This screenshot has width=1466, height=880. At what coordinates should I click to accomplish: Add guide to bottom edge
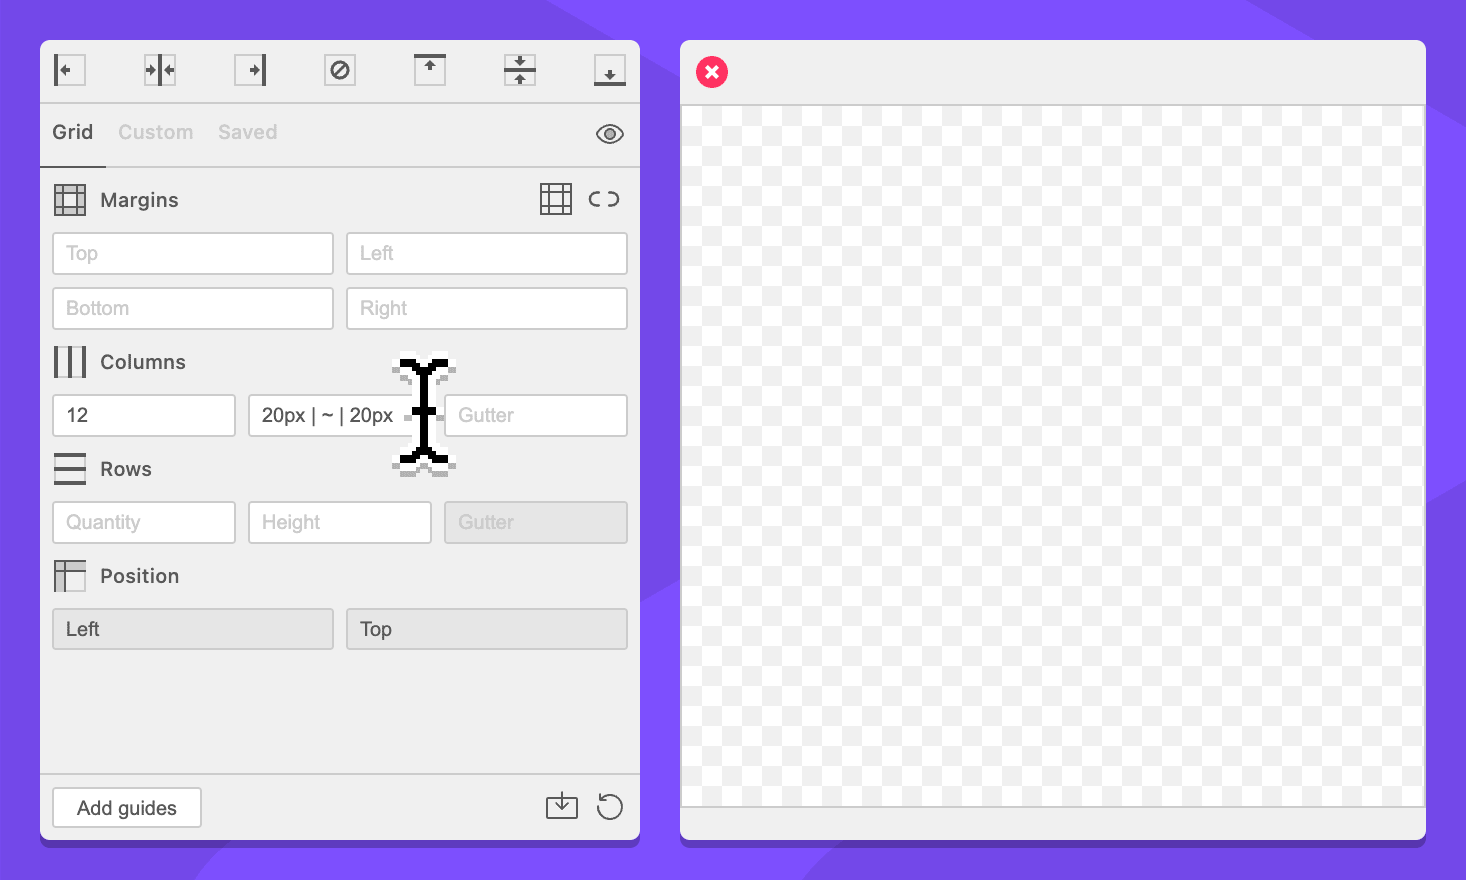610,70
